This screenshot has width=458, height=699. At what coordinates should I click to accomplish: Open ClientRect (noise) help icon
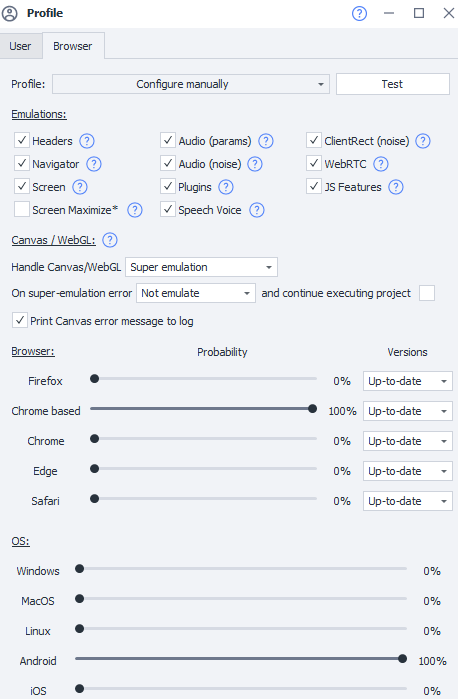pyautogui.click(x=423, y=141)
